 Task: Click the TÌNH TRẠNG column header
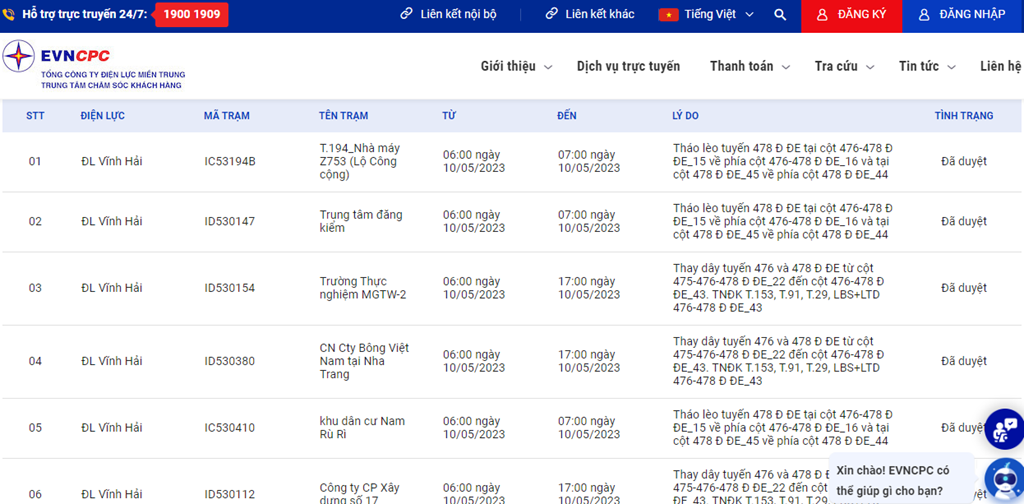pyautogui.click(x=964, y=116)
